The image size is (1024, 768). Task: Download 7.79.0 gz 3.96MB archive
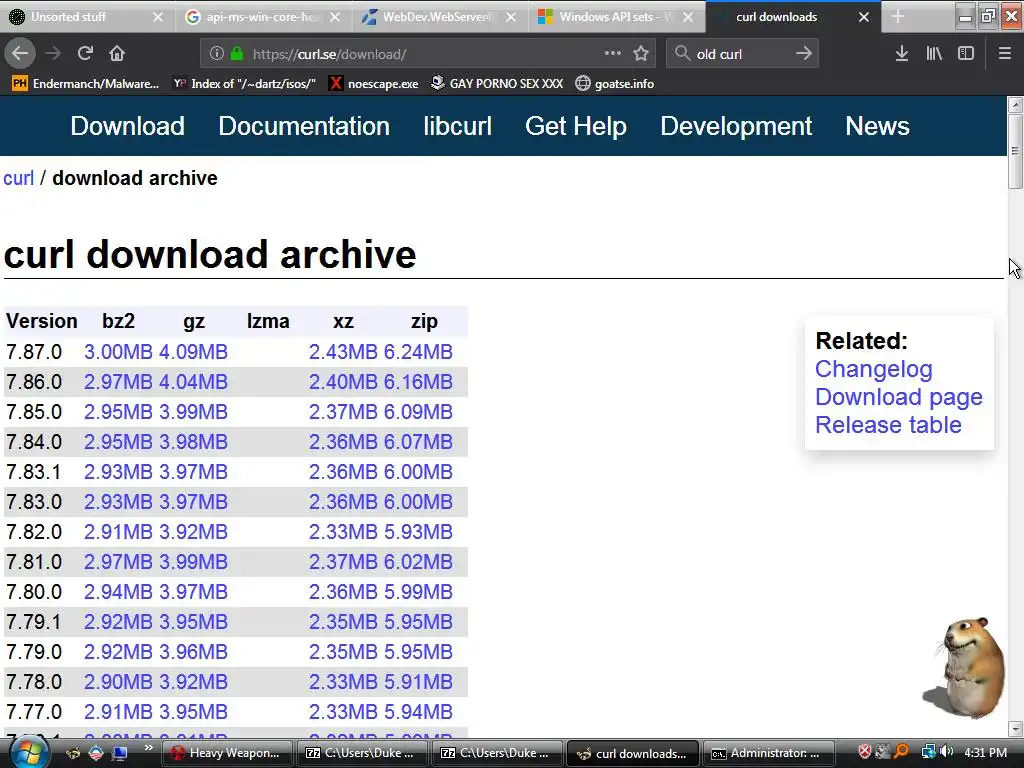[193, 652]
